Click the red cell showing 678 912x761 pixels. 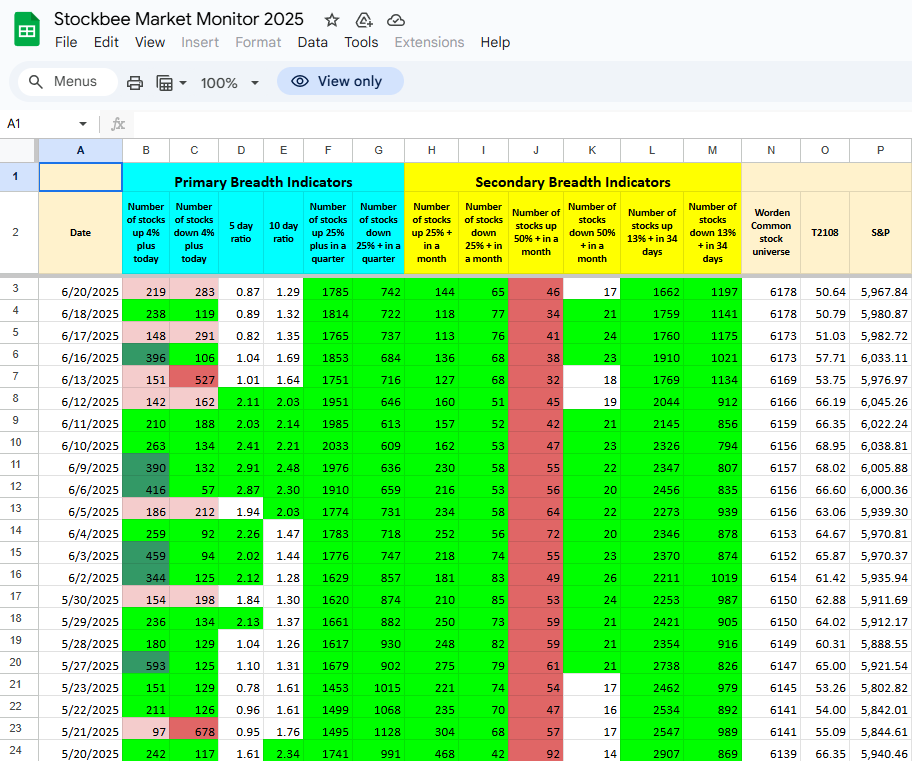coord(194,729)
